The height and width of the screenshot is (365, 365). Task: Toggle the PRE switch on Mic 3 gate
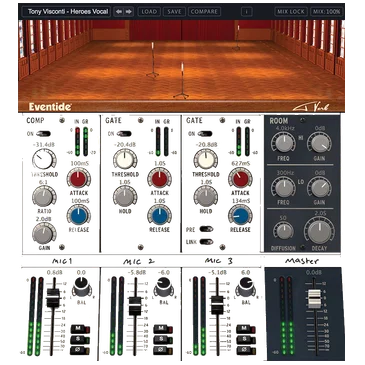click(206, 229)
